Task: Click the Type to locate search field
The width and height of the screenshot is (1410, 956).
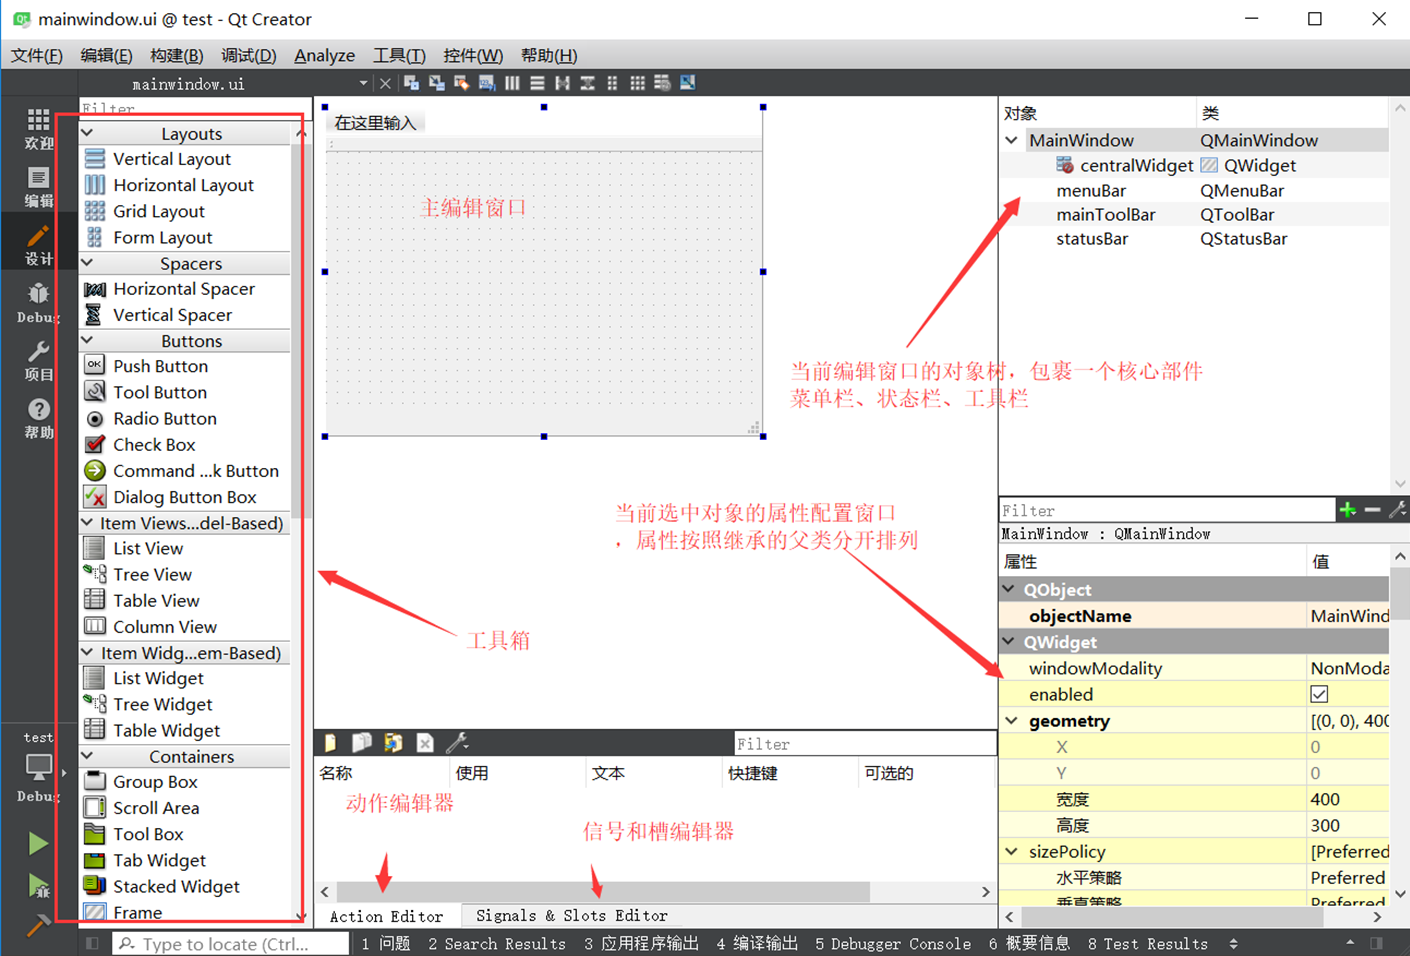Action: click(x=231, y=943)
